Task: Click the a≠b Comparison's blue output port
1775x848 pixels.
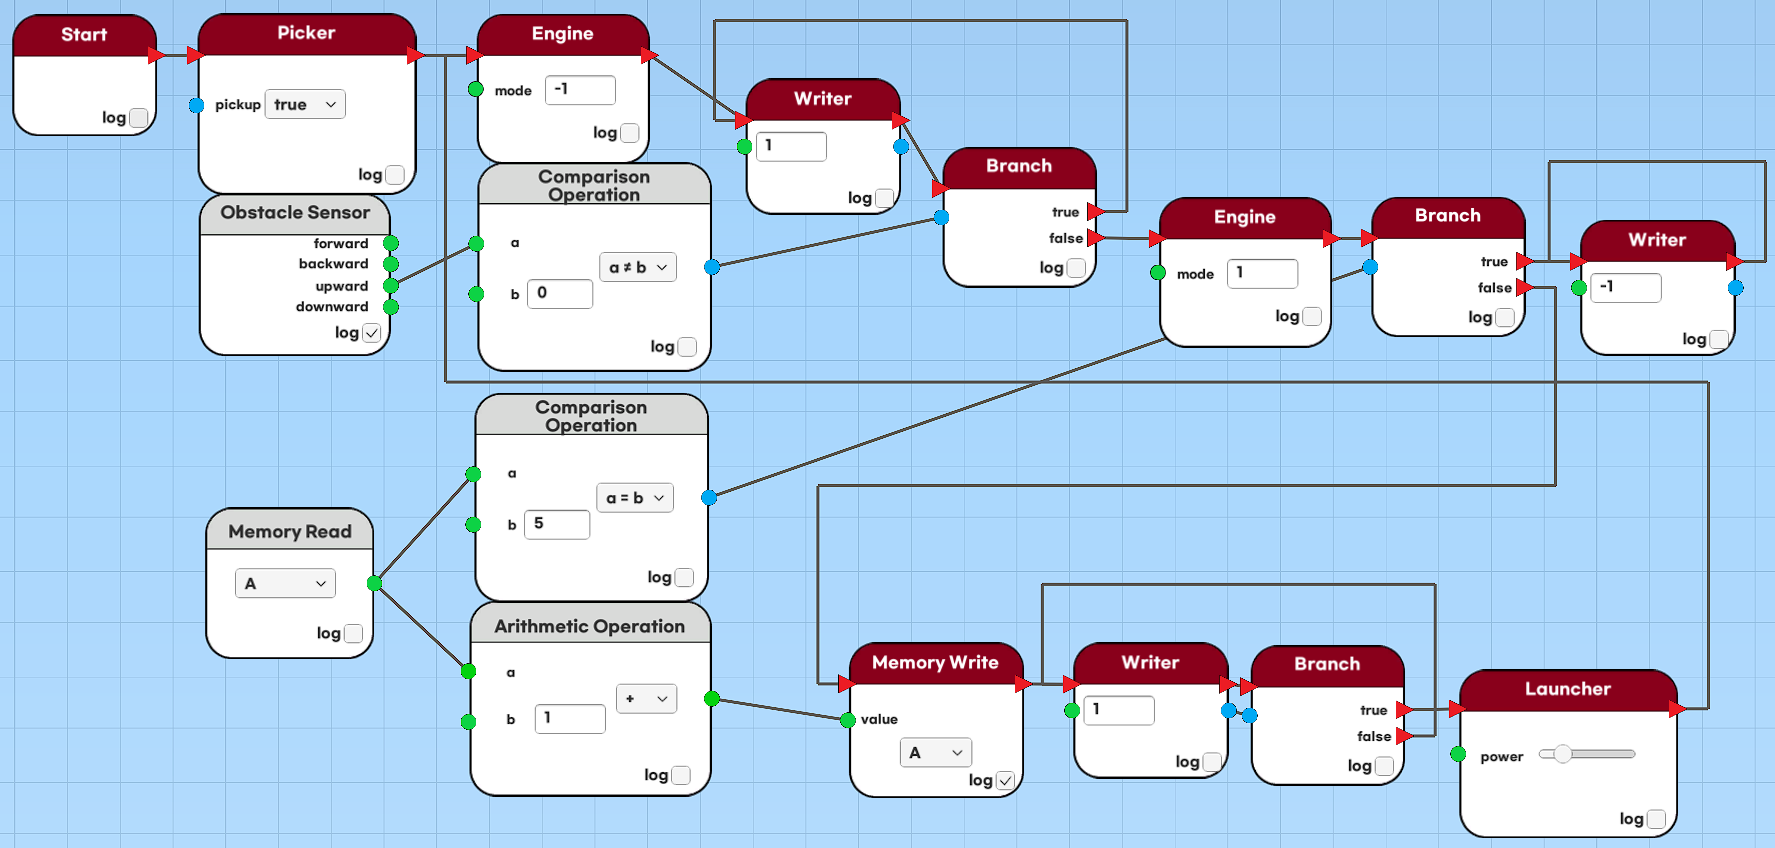Action: (712, 267)
